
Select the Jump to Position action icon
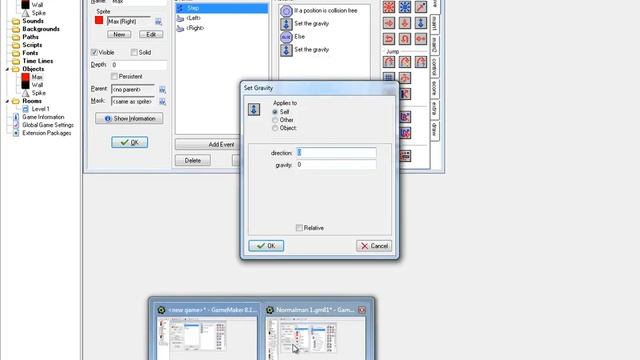coord(389,62)
